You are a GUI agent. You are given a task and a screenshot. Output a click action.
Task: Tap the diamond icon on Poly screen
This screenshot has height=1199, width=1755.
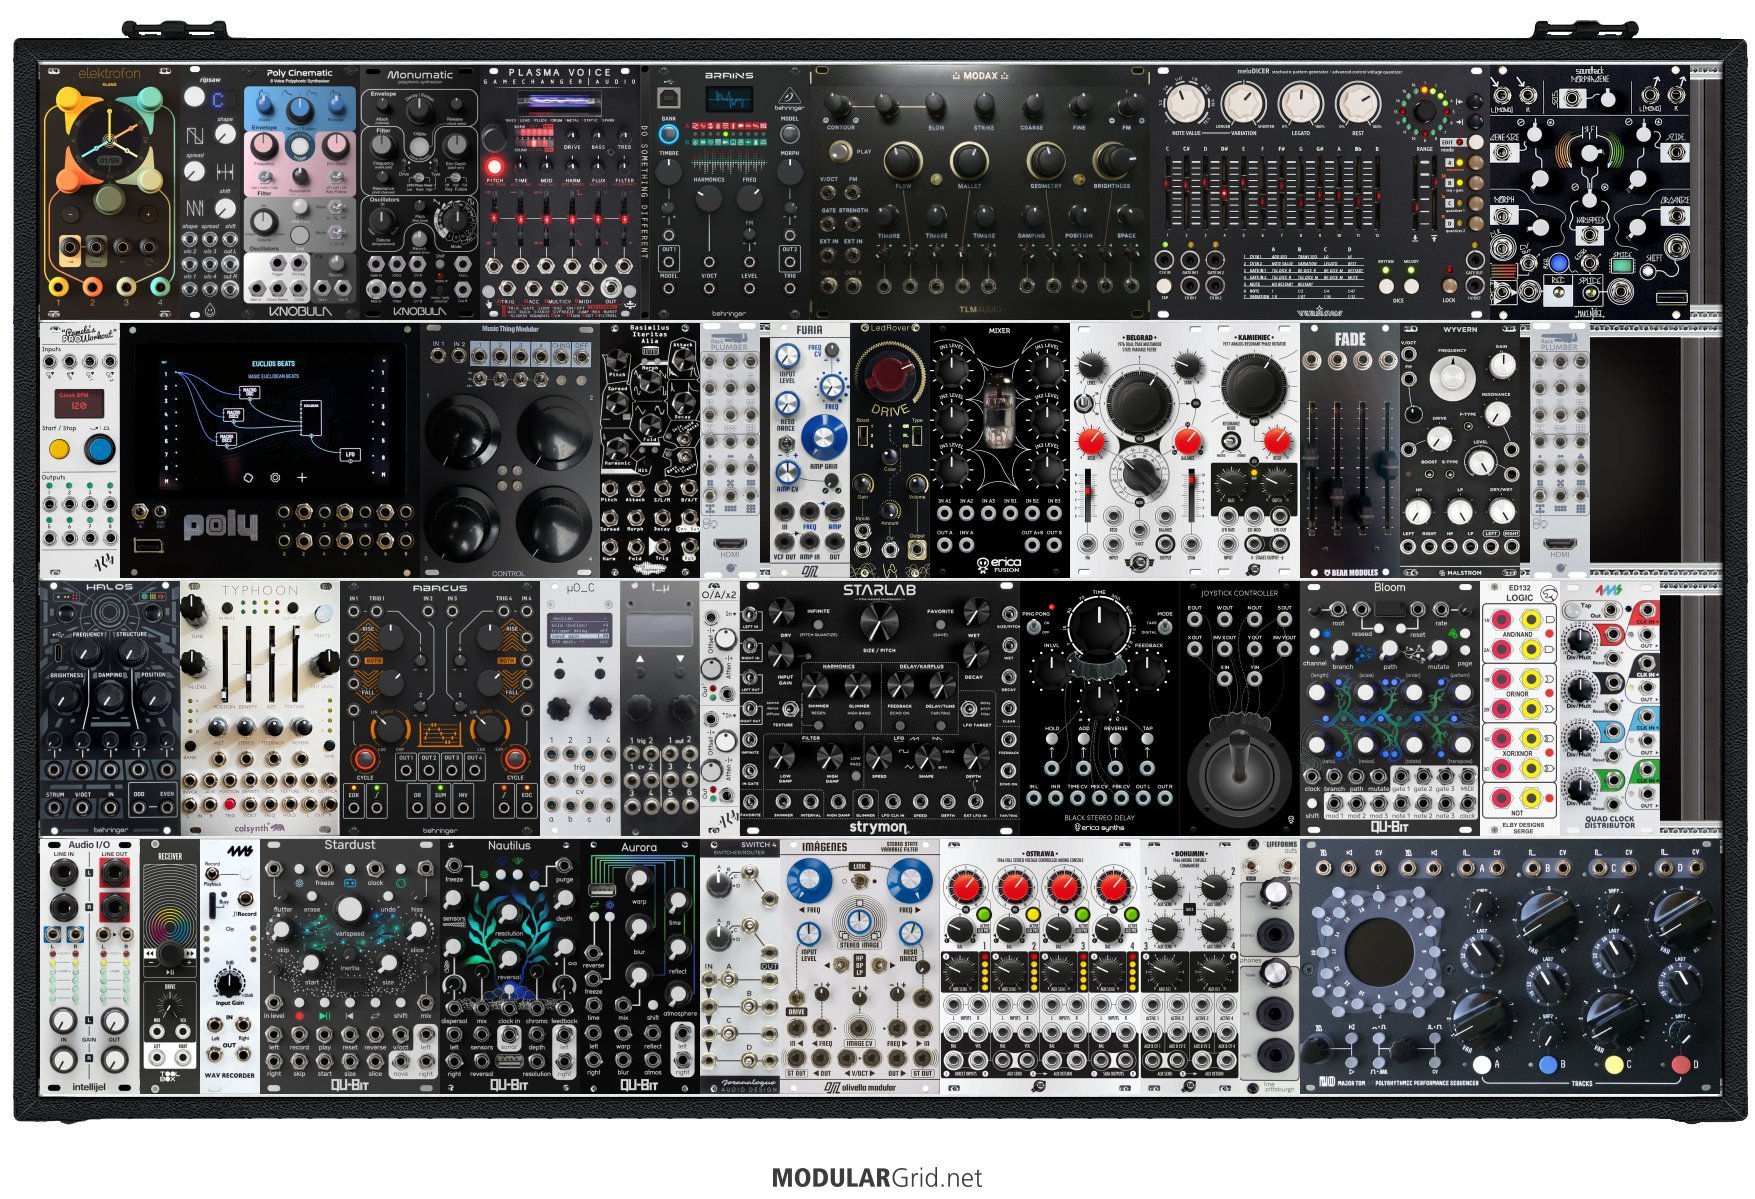[248, 478]
